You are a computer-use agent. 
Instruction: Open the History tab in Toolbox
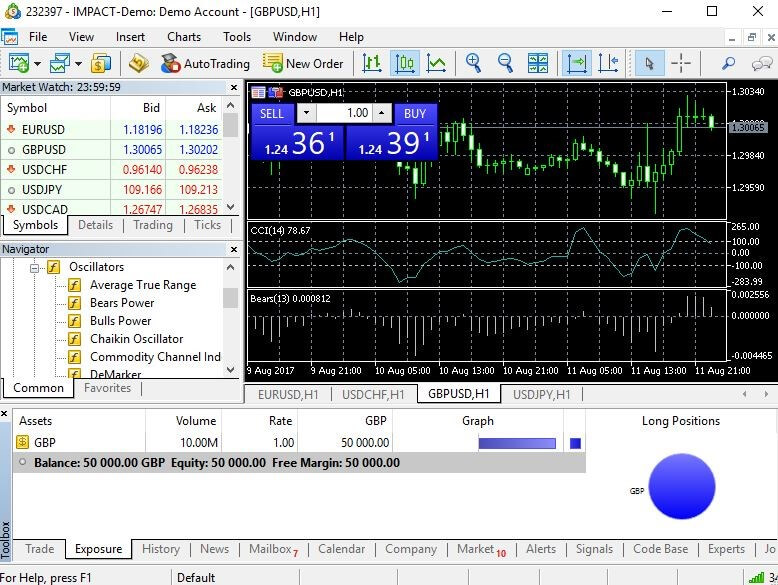pos(161,549)
